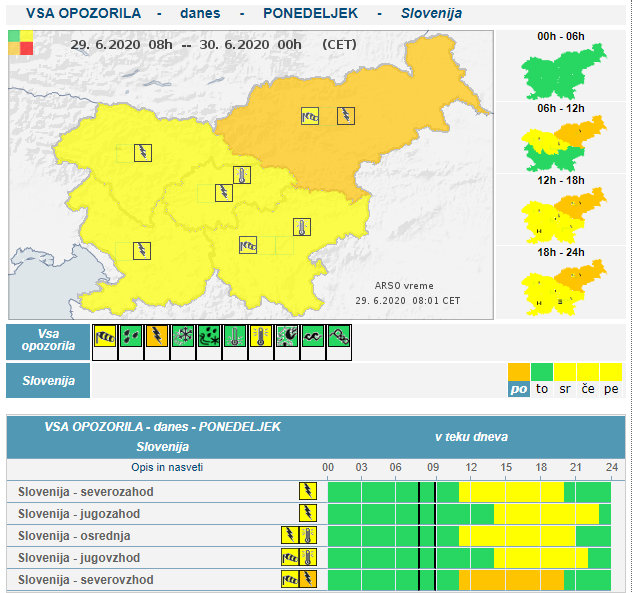Viewport: 632px width, 593px height.
Task: Click the thermometer icon in the southeast map region
Action: [302, 227]
